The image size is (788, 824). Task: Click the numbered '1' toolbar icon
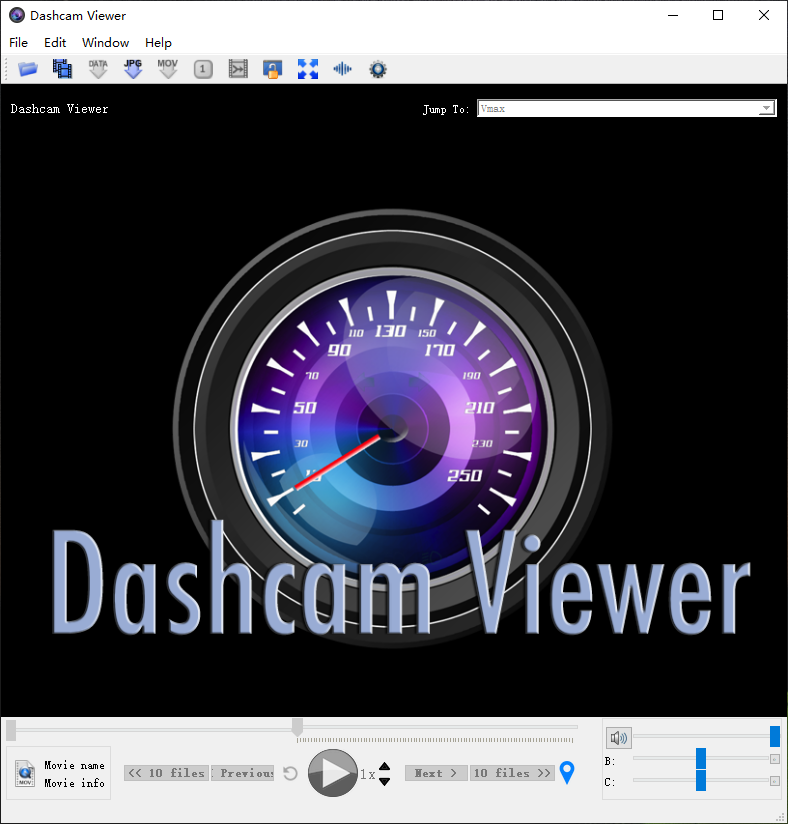[x=203, y=69]
